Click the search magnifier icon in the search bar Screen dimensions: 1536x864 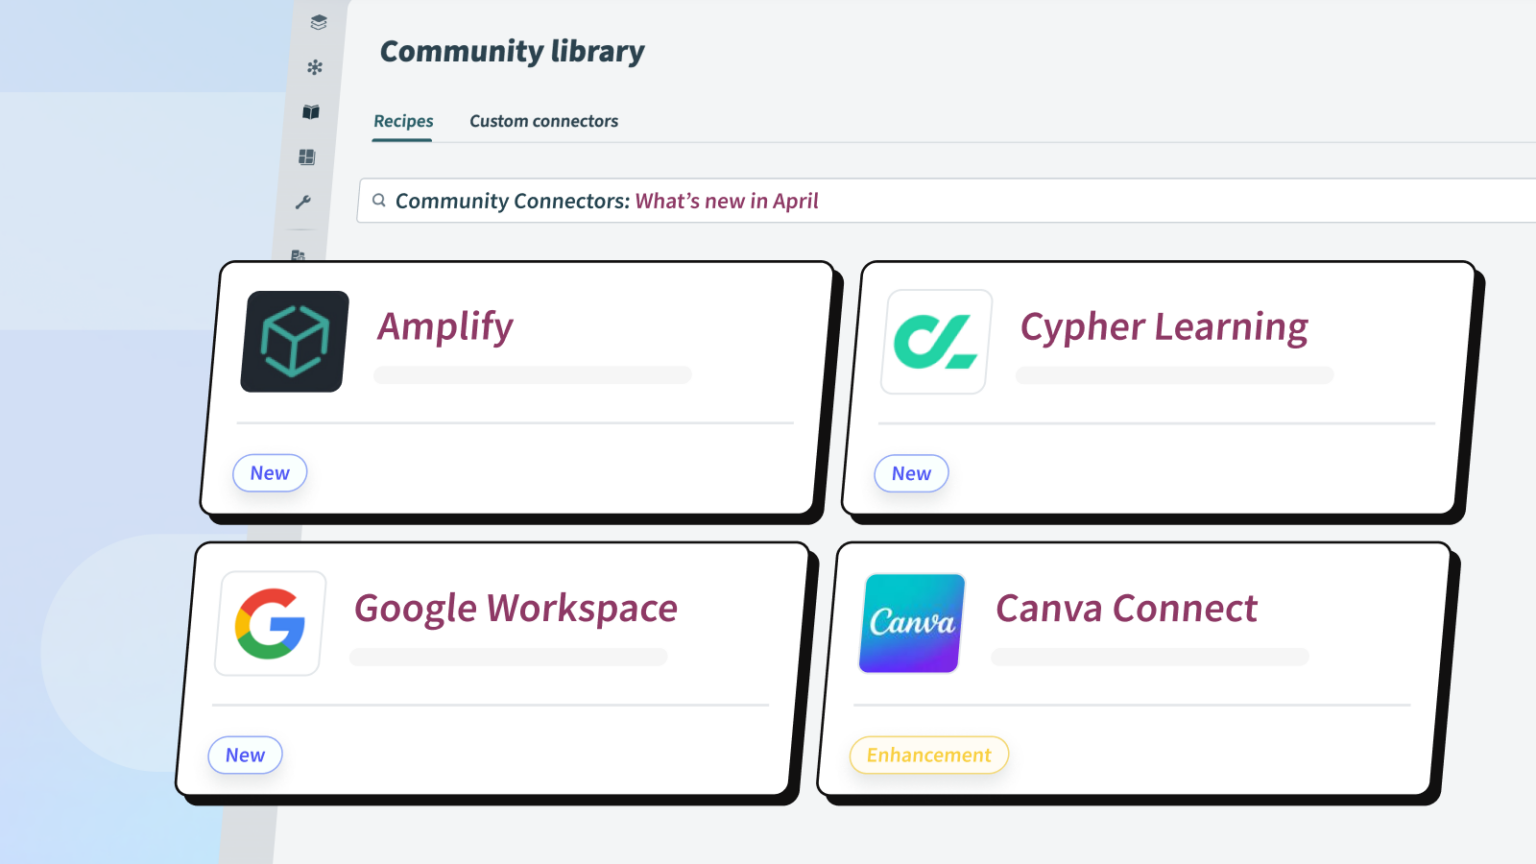pyautogui.click(x=379, y=200)
